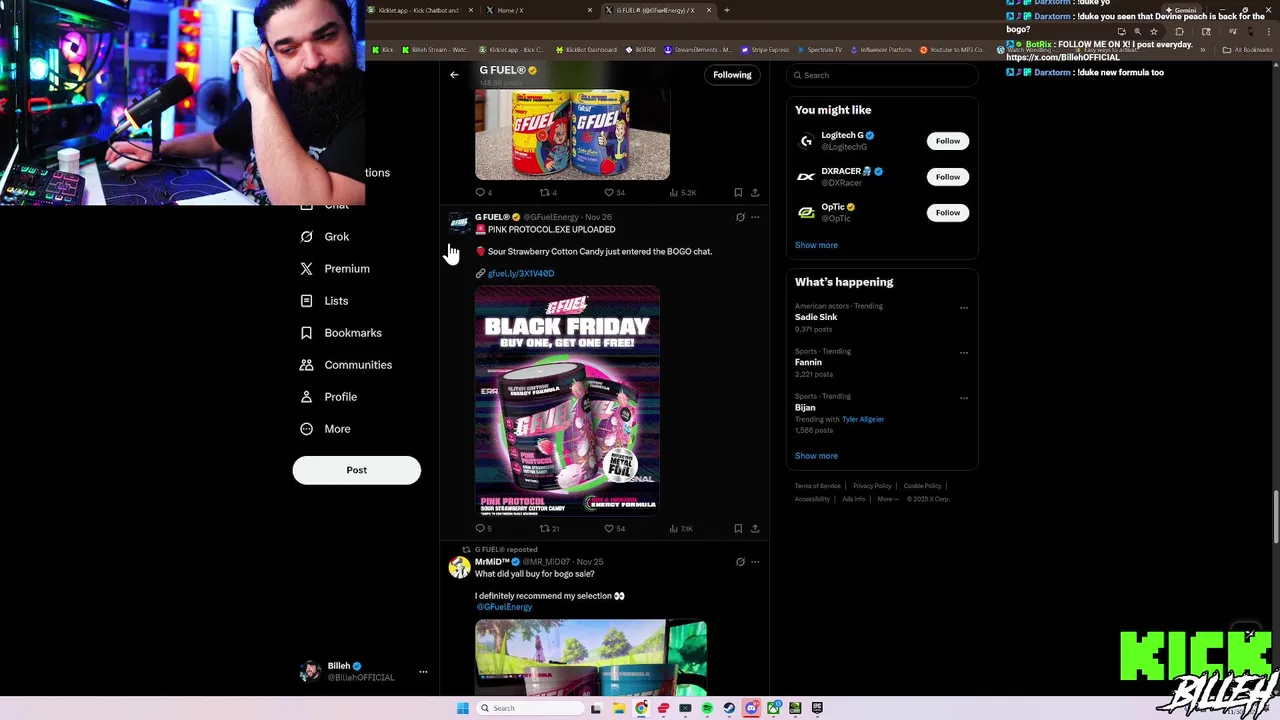Click the Windows taskbar search box
The image size is (1280, 720).
528,708
